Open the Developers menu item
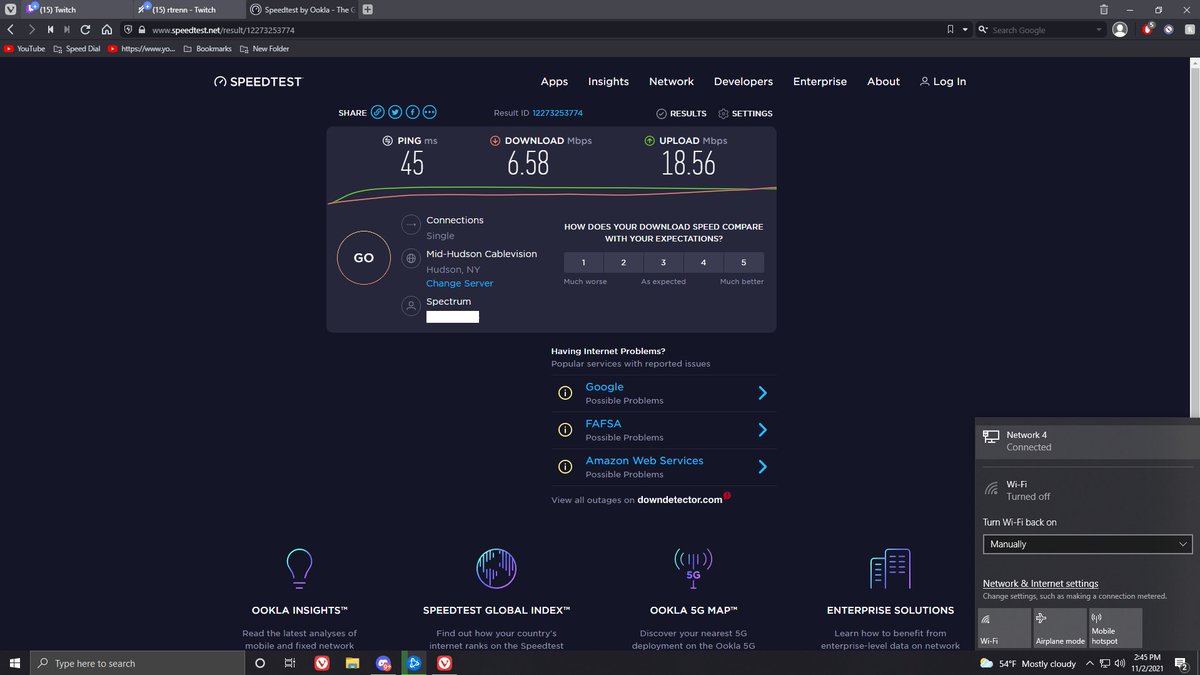Image resolution: width=1200 pixels, height=675 pixels. pos(743,82)
